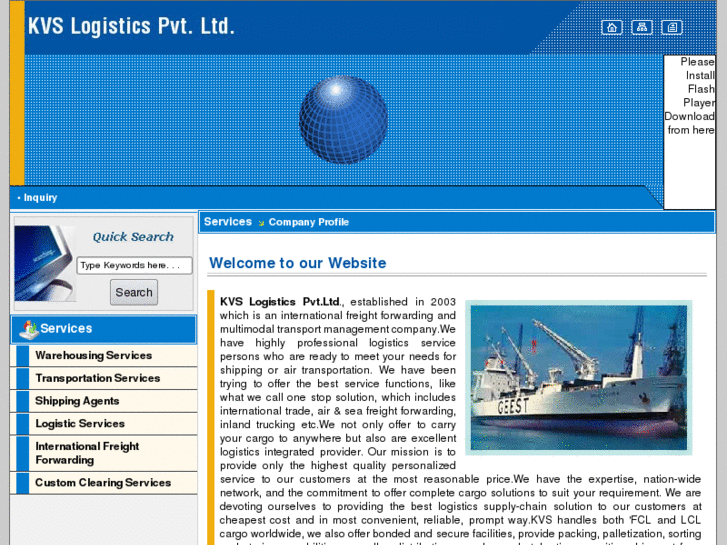
Task: Click the cargo ship photo
Action: pos(579,378)
